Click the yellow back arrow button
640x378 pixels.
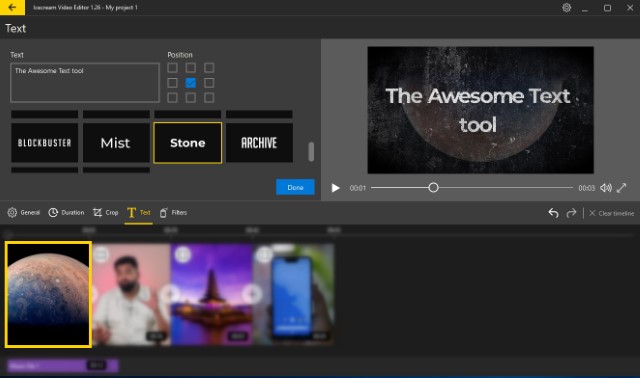[12, 7]
